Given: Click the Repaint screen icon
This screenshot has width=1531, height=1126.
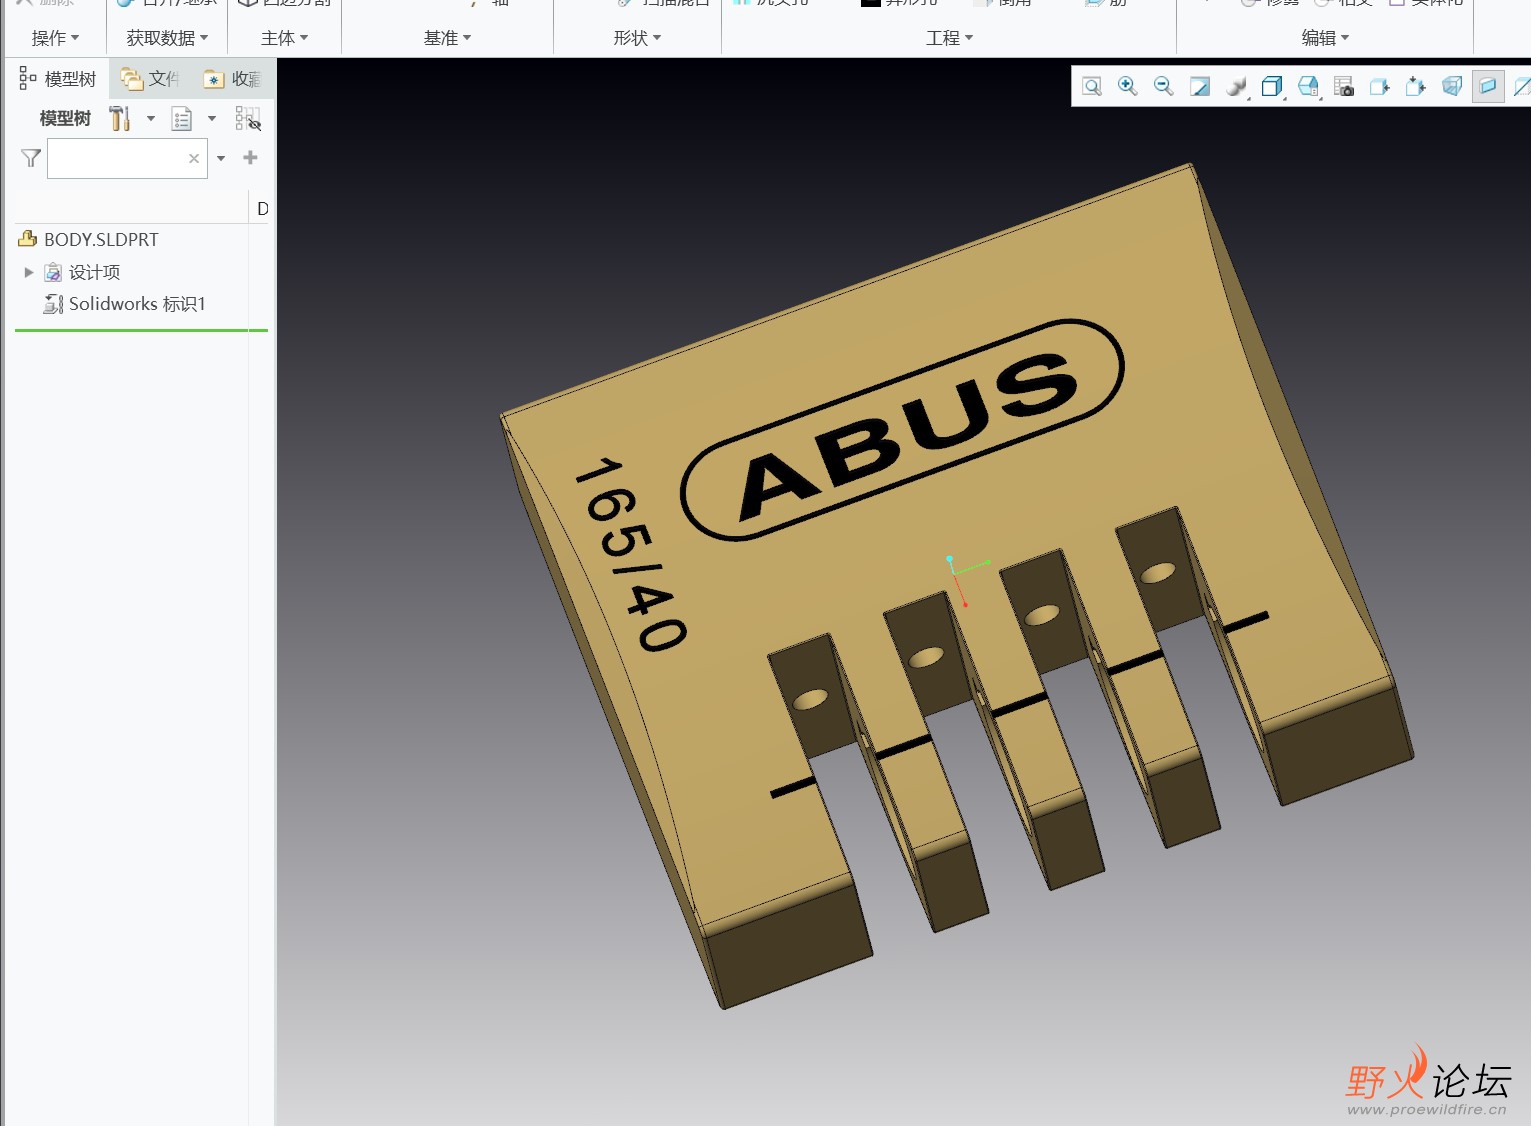Looking at the screenshot, I should tap(1200, 87).
